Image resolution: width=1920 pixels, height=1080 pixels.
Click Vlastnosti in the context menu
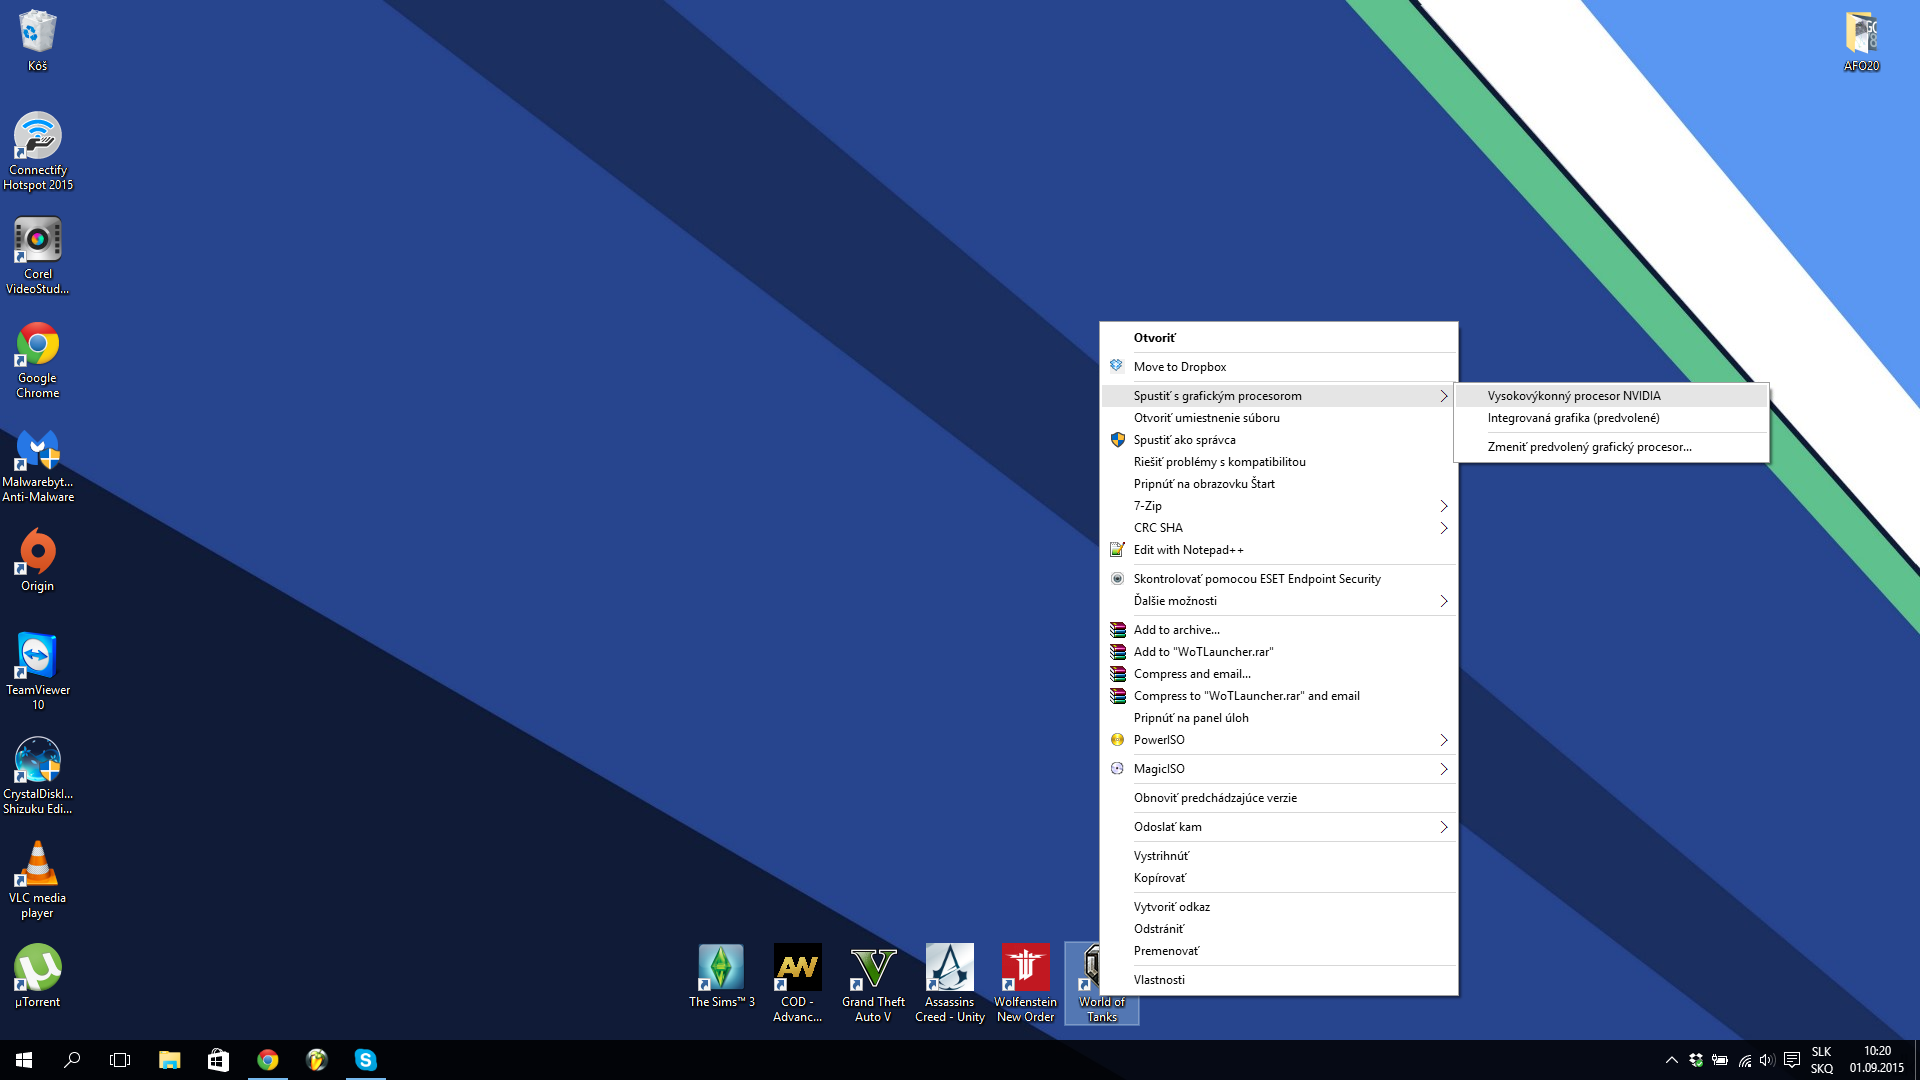[1159, 980]
